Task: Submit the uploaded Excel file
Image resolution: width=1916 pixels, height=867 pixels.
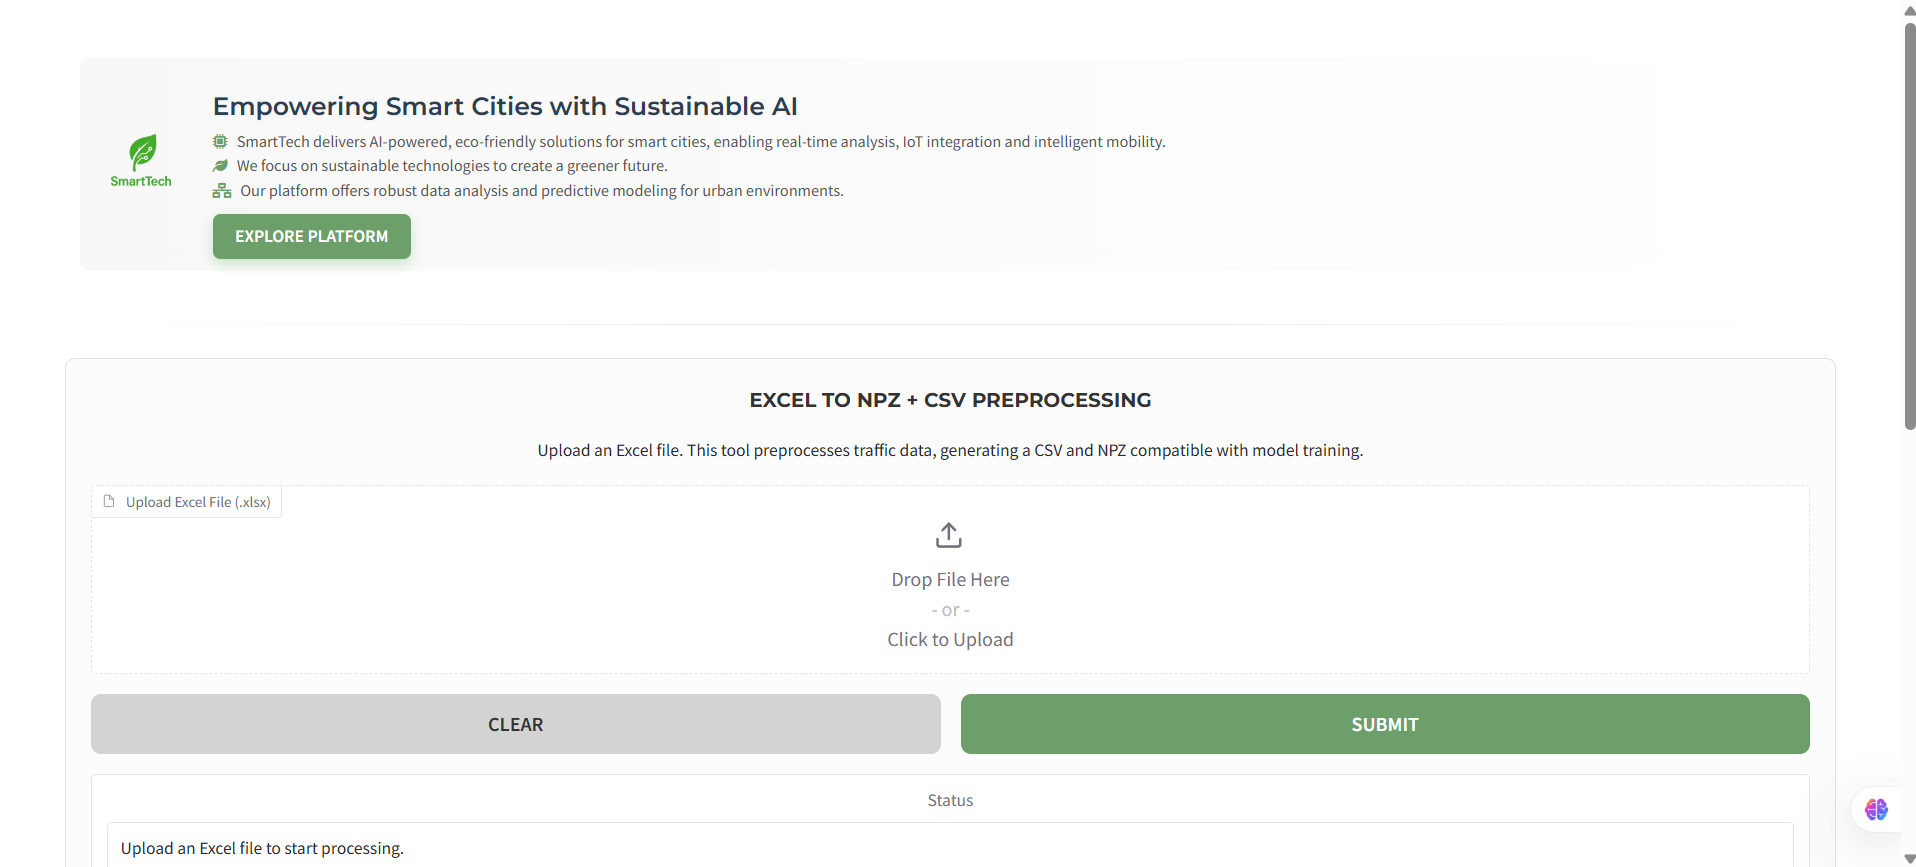Action: click(x=1385, y=724)
